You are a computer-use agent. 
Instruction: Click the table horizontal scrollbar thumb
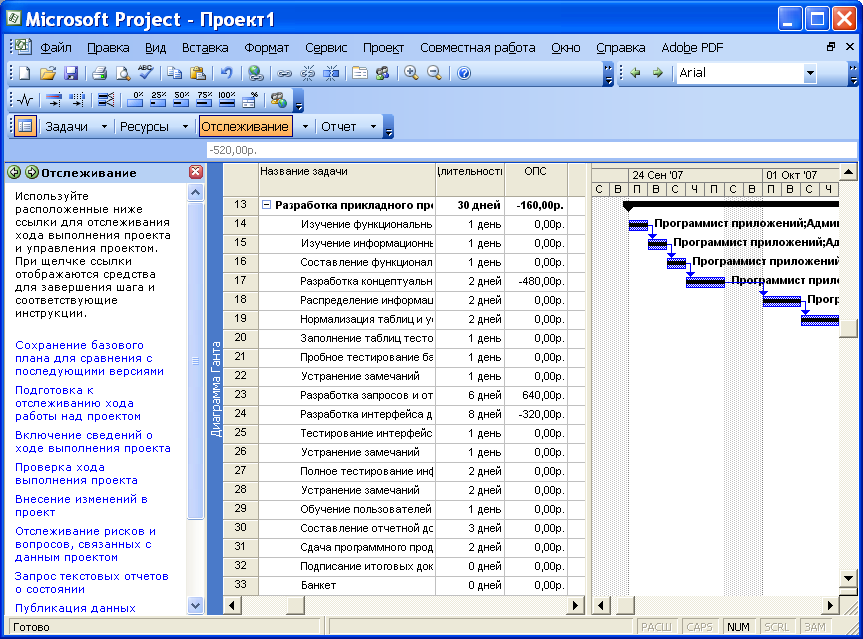(x=296, y=605)
